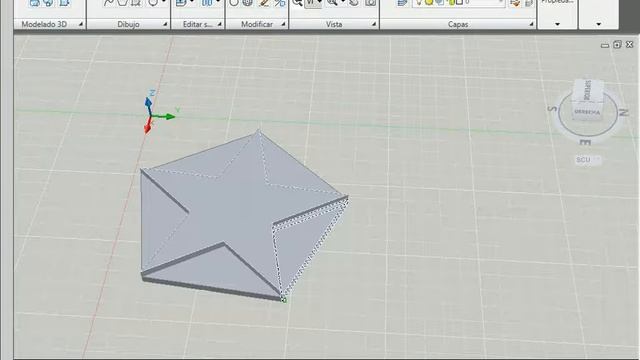Expand the Vista panel arrow
Screen dimensions: 640x360
point(373,24)
